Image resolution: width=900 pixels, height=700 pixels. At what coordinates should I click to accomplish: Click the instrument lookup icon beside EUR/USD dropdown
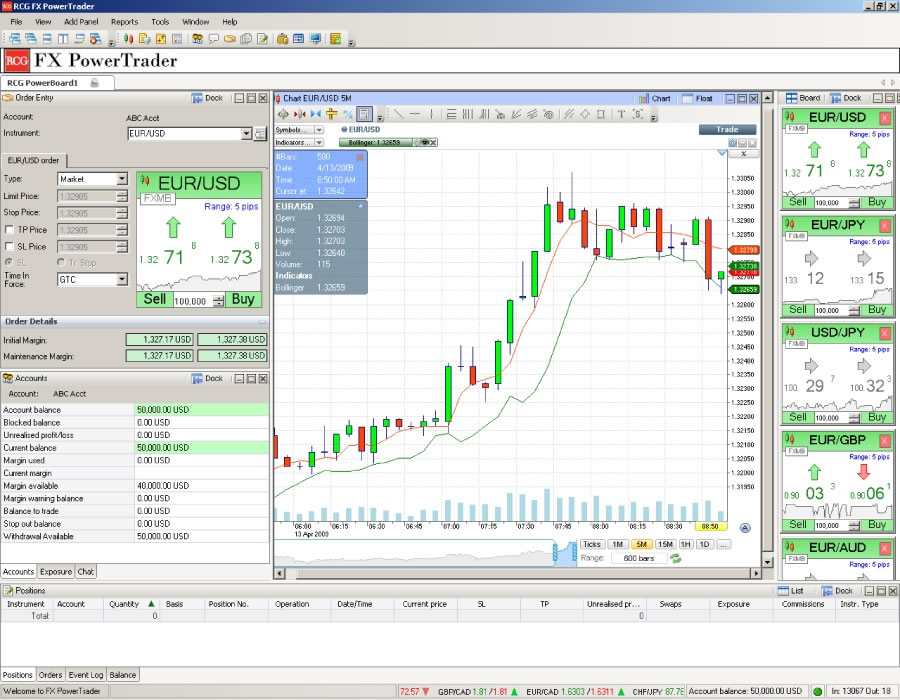pos(260,134)
